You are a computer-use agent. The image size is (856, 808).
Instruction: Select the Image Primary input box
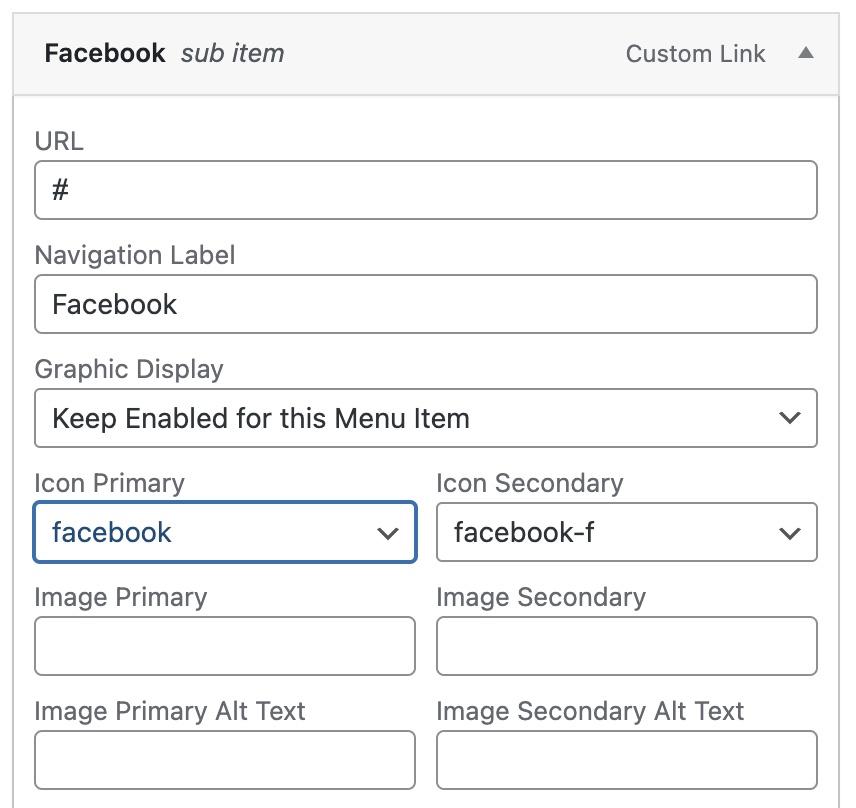tap(225, 646)
